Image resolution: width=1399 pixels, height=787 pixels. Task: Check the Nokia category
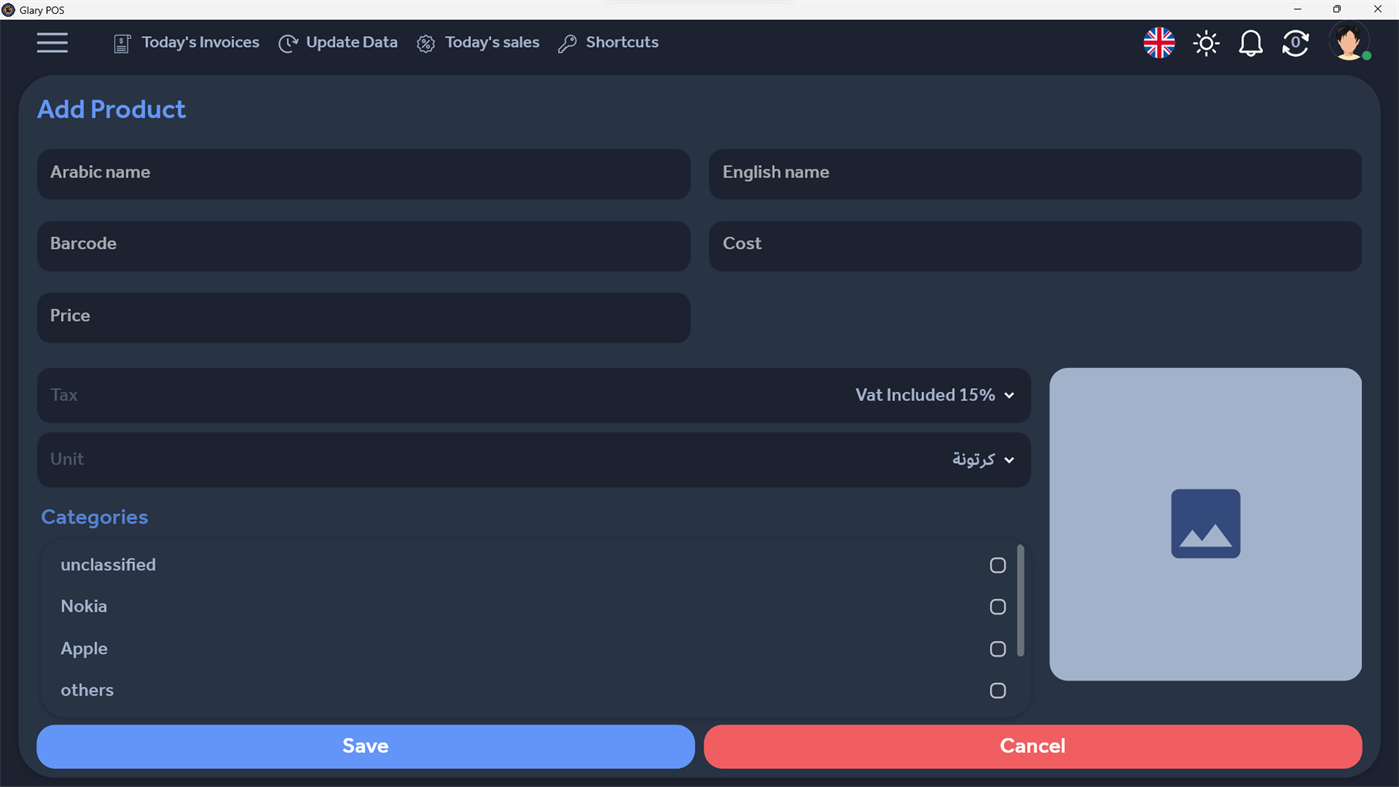(997, 606)
